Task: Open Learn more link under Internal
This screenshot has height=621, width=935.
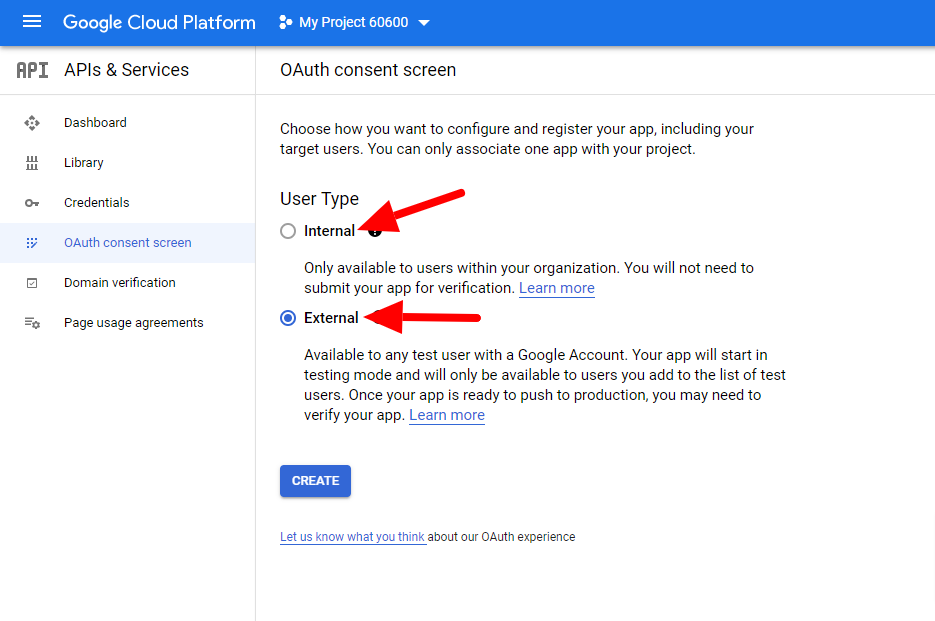Action: click(x=556, y=288)
